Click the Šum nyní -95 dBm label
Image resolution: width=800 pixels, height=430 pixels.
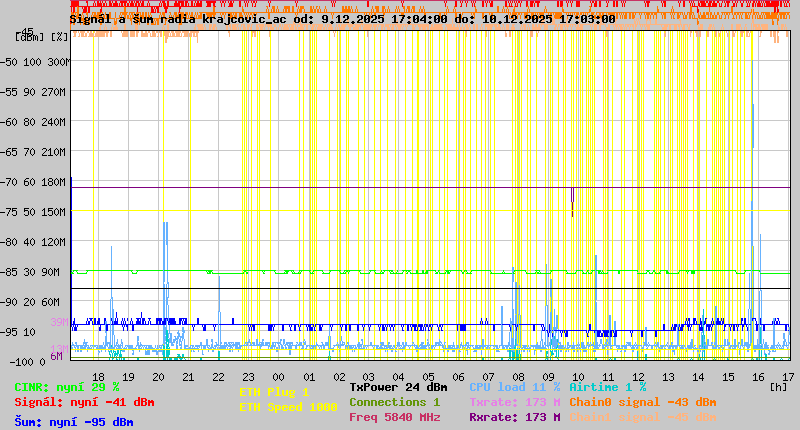tap(74, 422)
